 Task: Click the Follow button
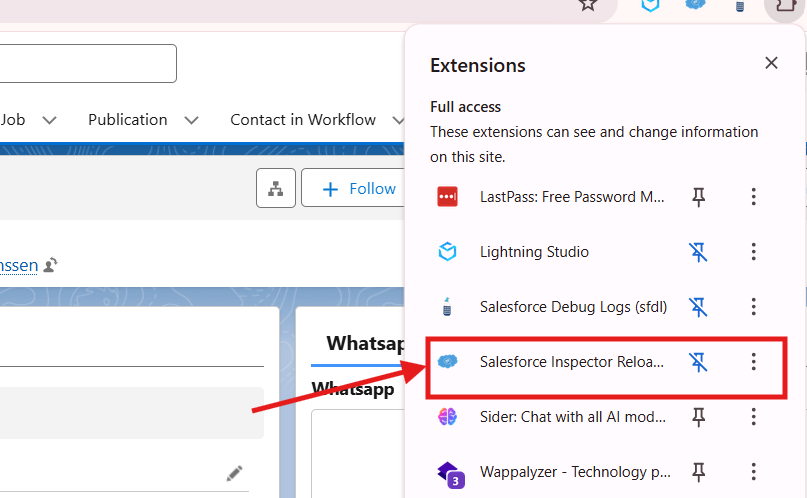pyautogui.click(x=355, y=188)
